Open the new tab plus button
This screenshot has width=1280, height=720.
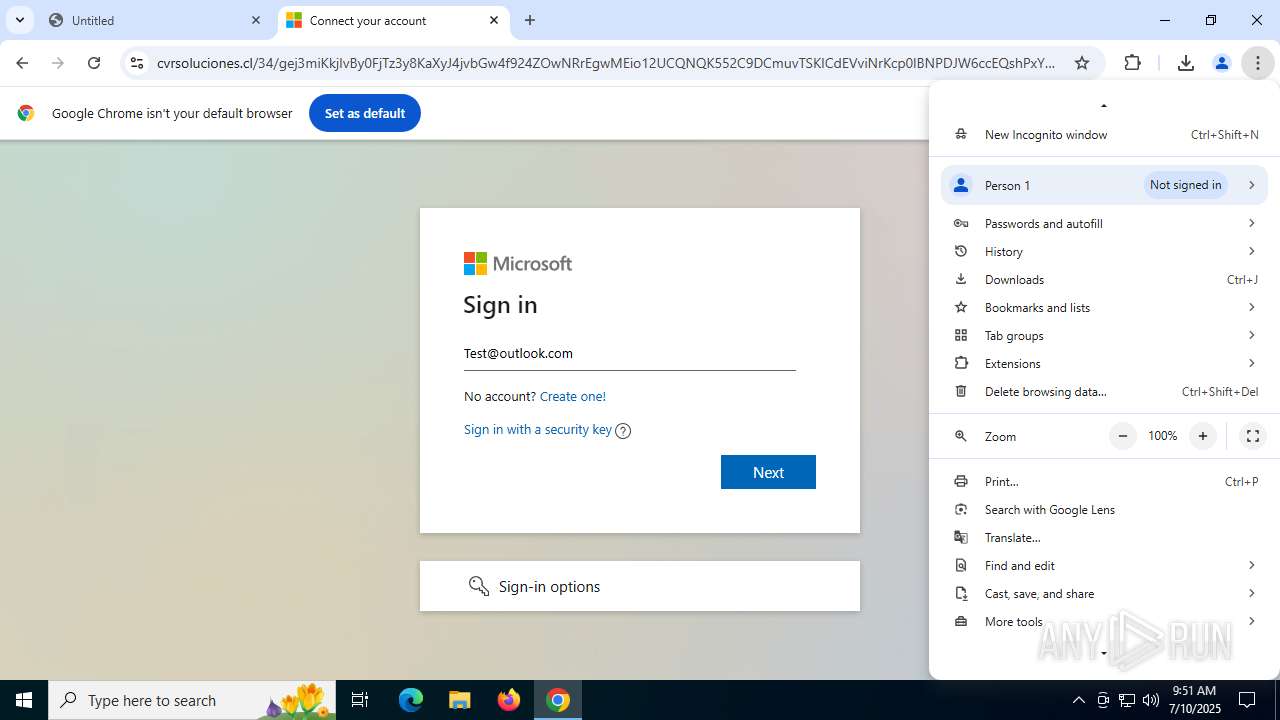pos(530,20)
